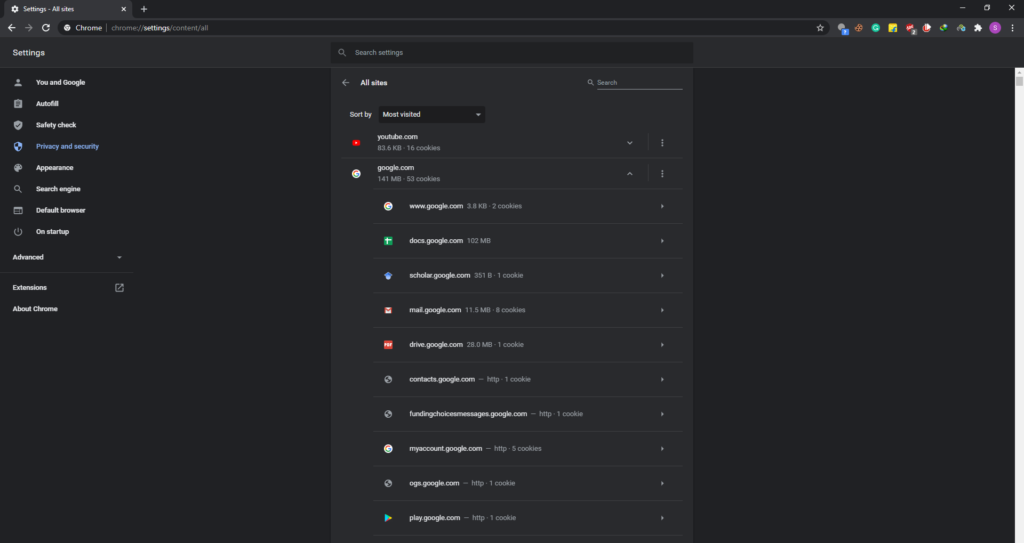The image size is (1024, 543).
Task: Reload the page with the refresh icon
Action: click(x=46, y=28)
